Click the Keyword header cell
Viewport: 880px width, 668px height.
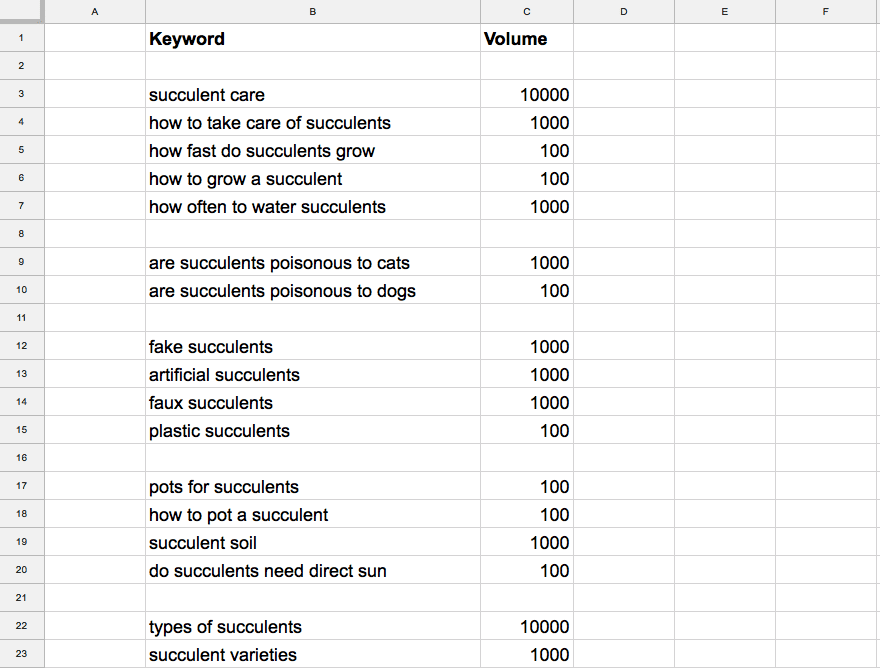312,38
